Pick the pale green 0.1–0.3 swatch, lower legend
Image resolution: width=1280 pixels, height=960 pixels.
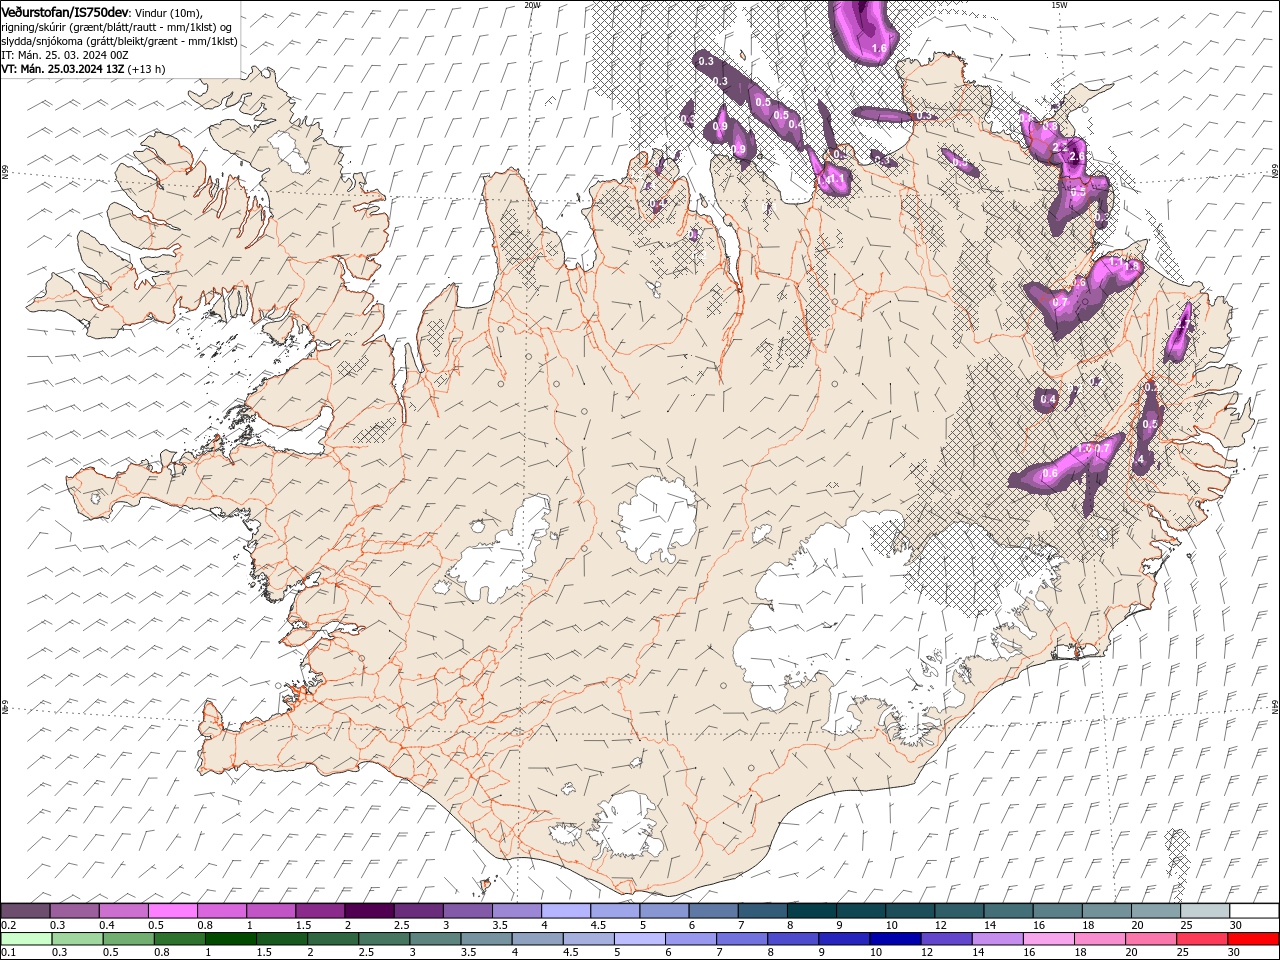[26, 939]
